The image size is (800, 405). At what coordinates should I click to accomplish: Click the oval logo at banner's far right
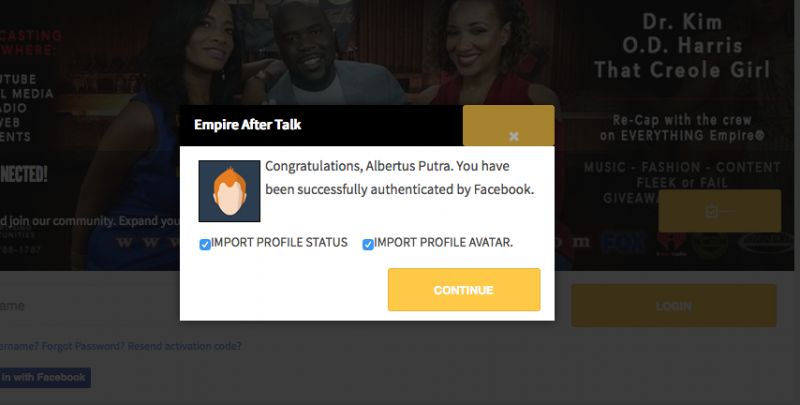[766, 243]
